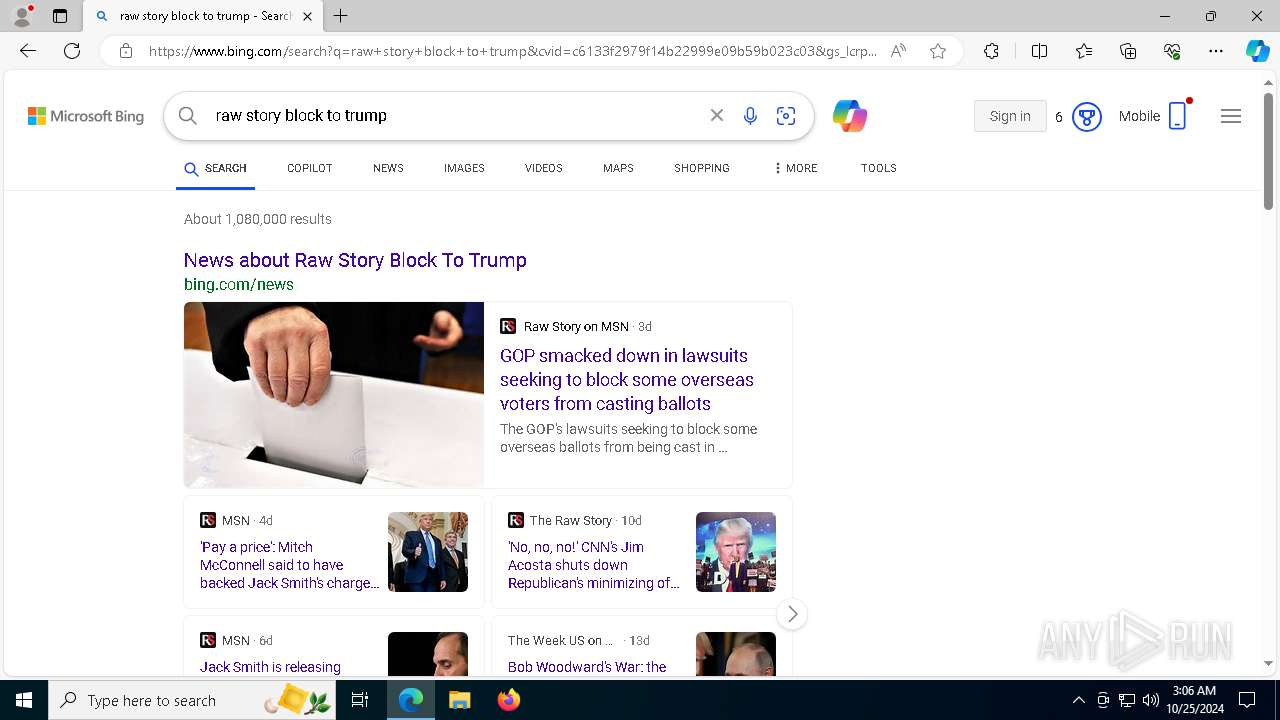The height and width of the screenshot is (720, 1280).
Task: Show next news cards with arrow
Action: click(792, 614)
